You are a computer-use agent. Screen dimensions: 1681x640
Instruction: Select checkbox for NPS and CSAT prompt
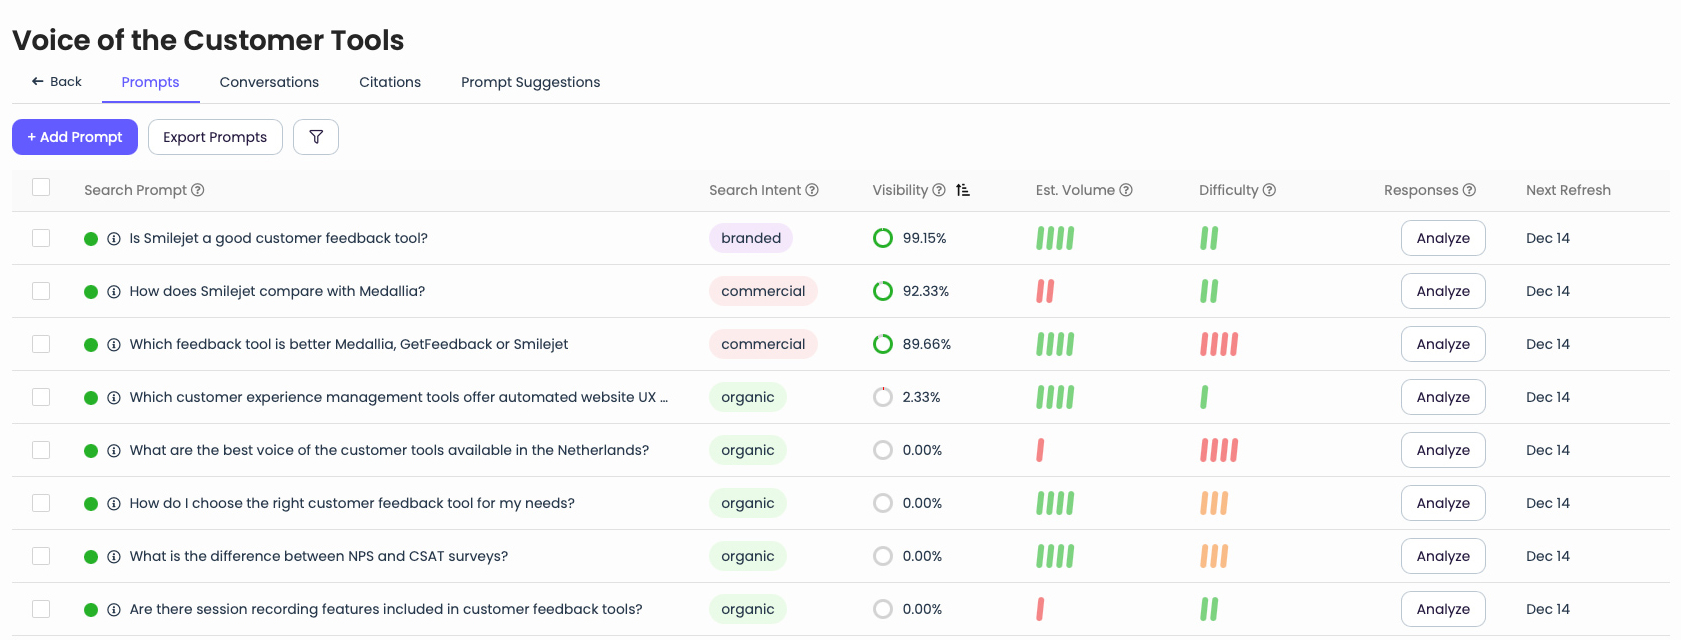[x=41, y=556]
